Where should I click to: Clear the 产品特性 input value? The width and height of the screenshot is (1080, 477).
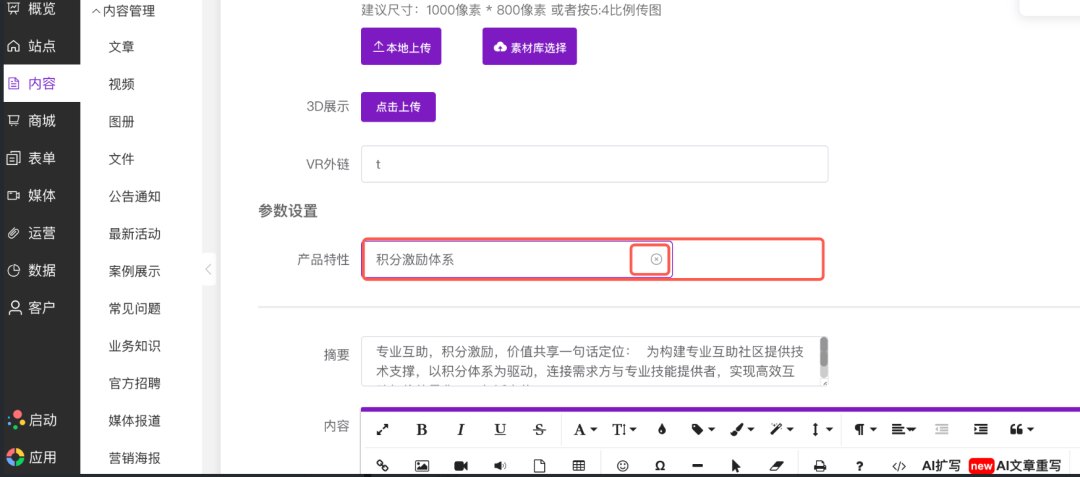[x=656, y=259]
